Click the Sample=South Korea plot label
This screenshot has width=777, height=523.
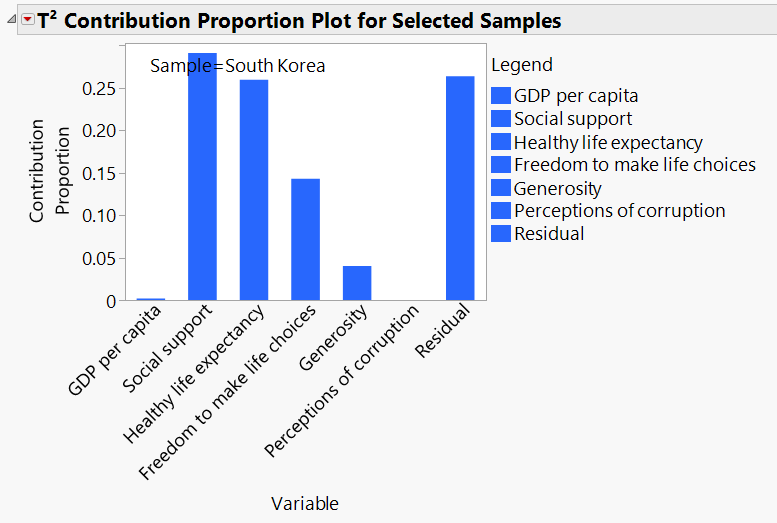click(x=238, y=66)
